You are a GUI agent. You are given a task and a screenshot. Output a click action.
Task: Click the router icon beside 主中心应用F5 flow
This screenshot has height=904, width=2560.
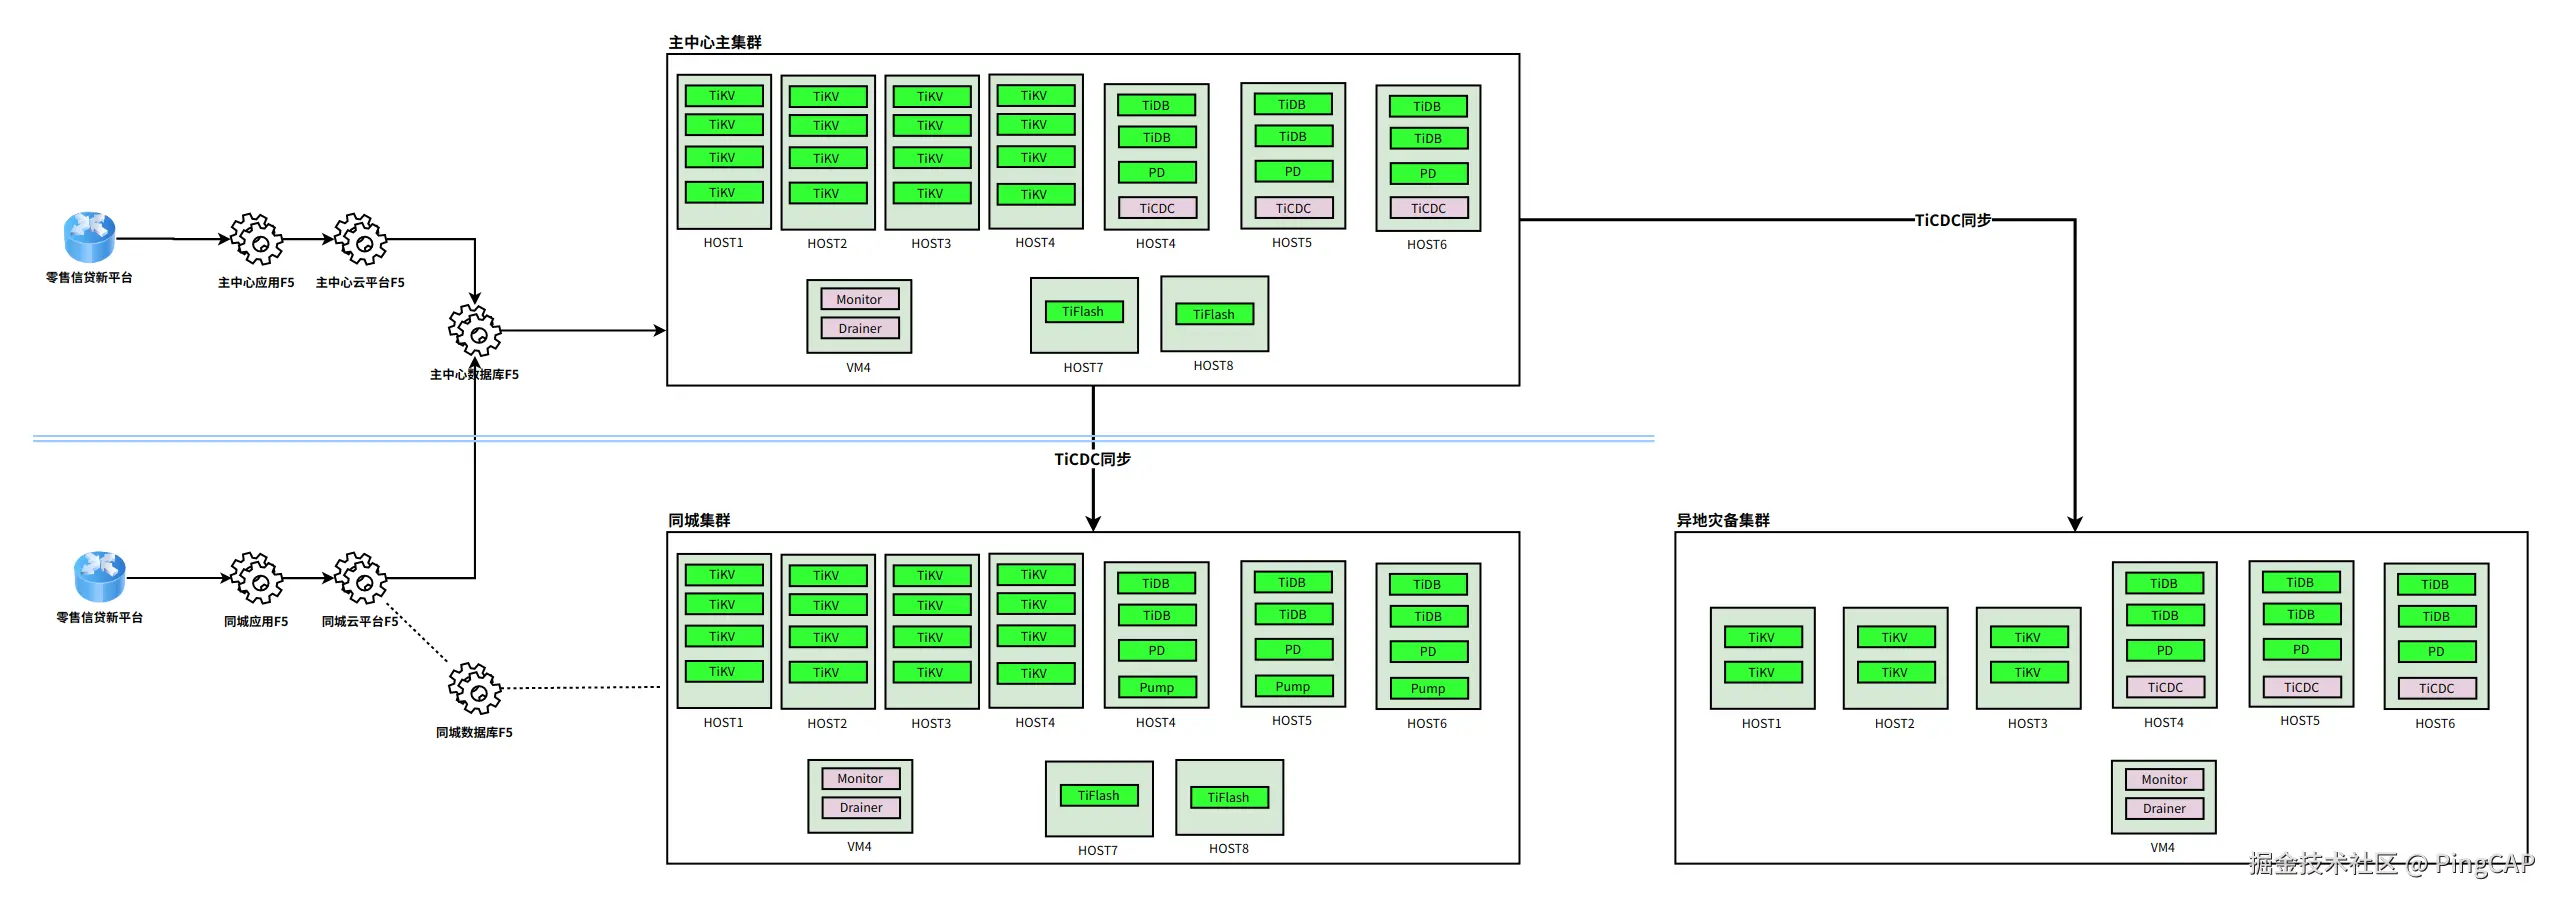pos(90,237)
